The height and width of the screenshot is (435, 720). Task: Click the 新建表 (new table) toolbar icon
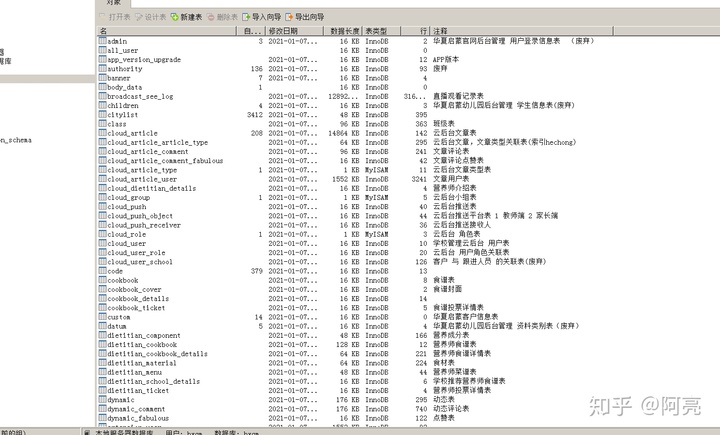point(174,17)
